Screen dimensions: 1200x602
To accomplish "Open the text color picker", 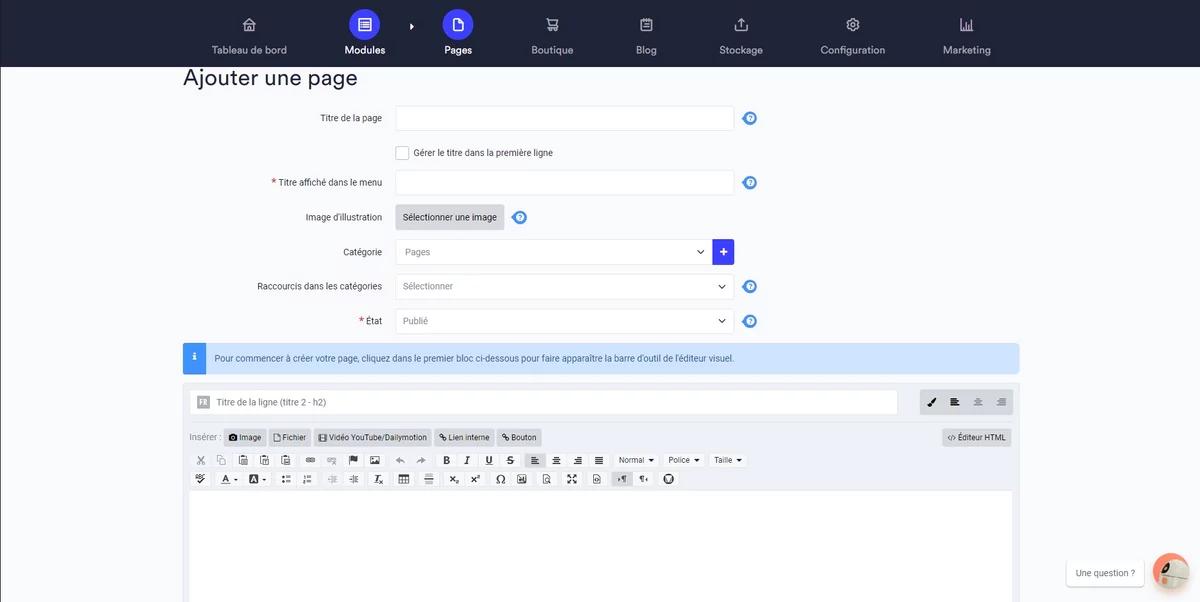I will click(229, 479).
